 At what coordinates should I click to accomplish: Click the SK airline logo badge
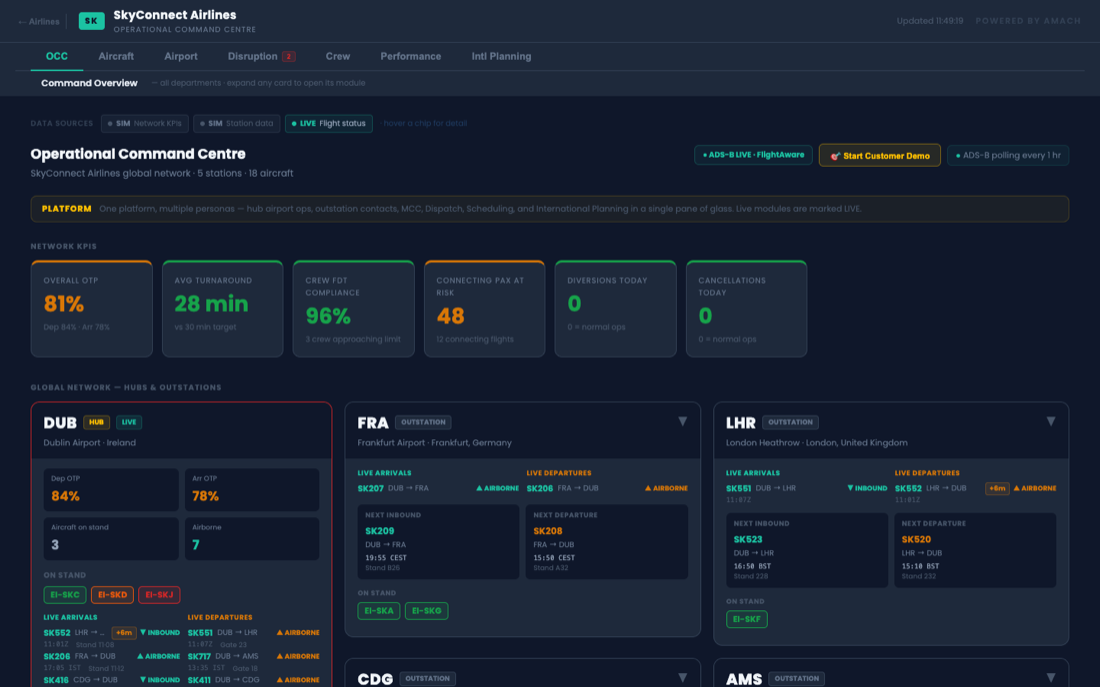(x=91, y=21)
